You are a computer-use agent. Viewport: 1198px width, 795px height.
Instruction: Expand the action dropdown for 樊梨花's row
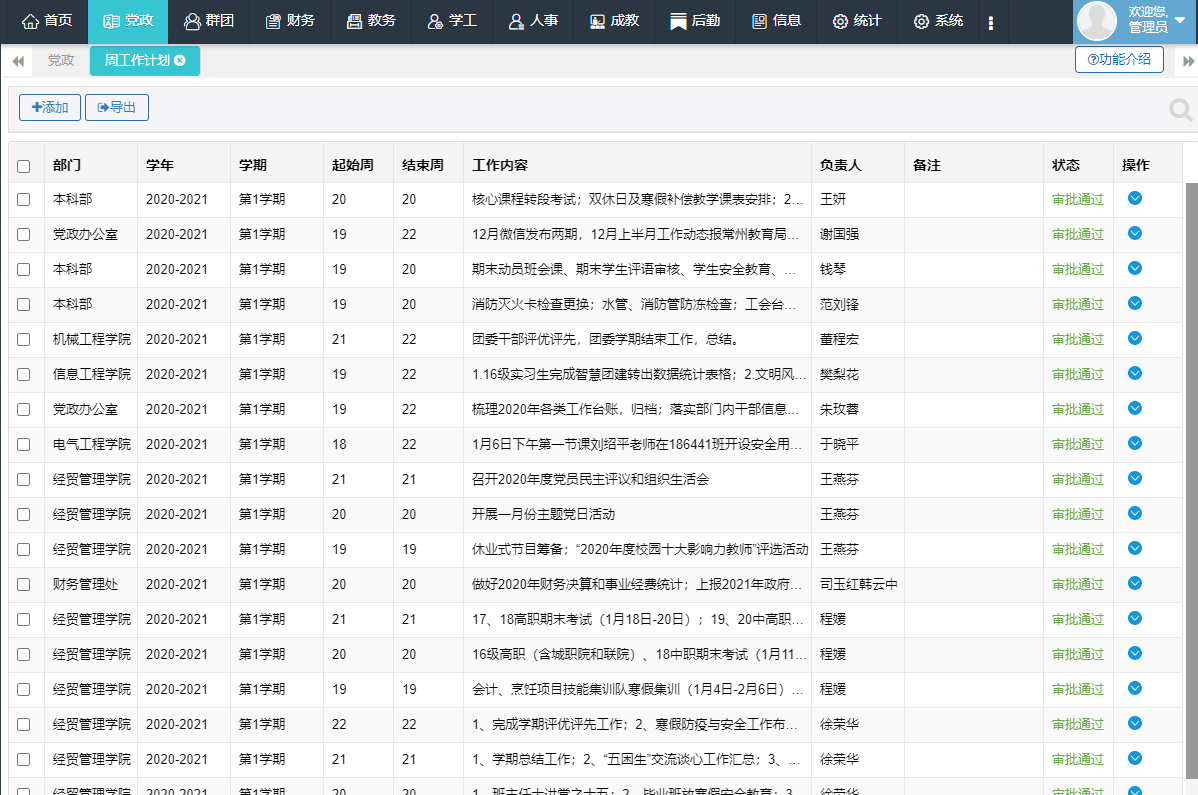coord(1134,374)
